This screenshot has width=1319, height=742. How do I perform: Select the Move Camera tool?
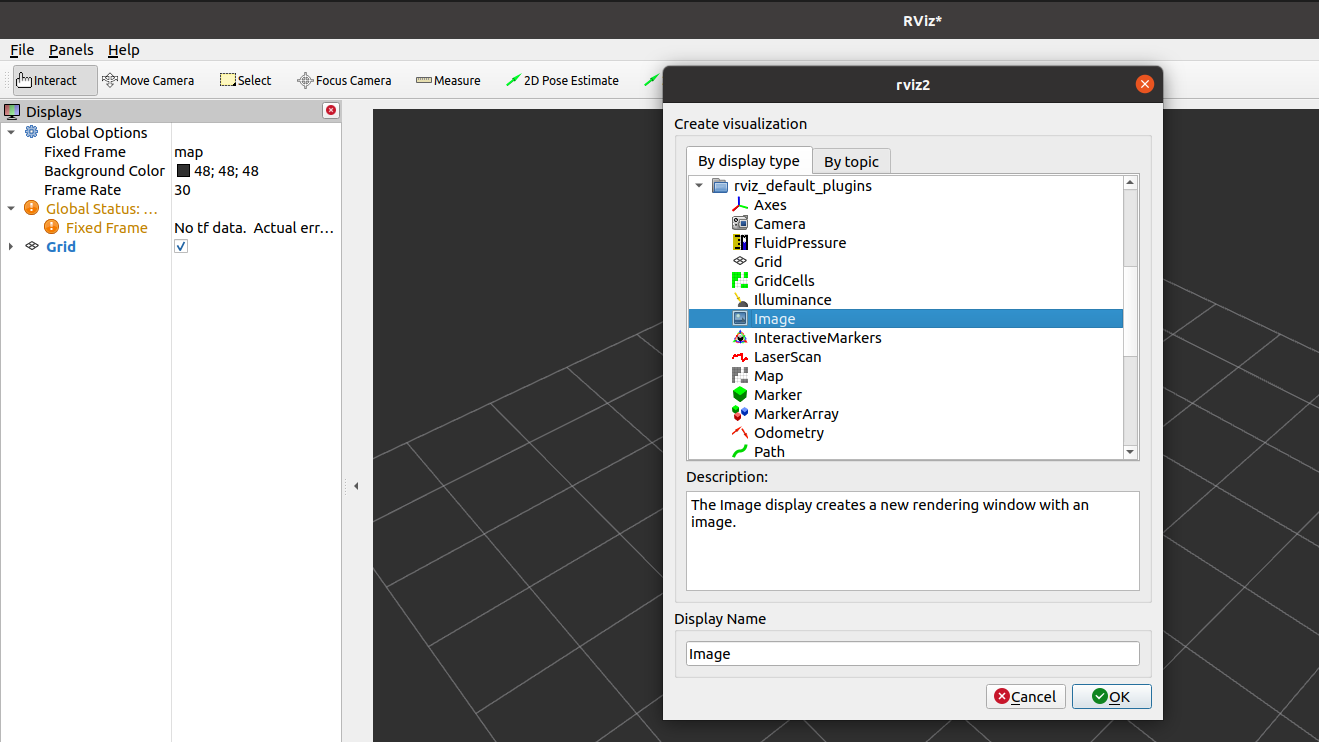[x=148, y=80]
